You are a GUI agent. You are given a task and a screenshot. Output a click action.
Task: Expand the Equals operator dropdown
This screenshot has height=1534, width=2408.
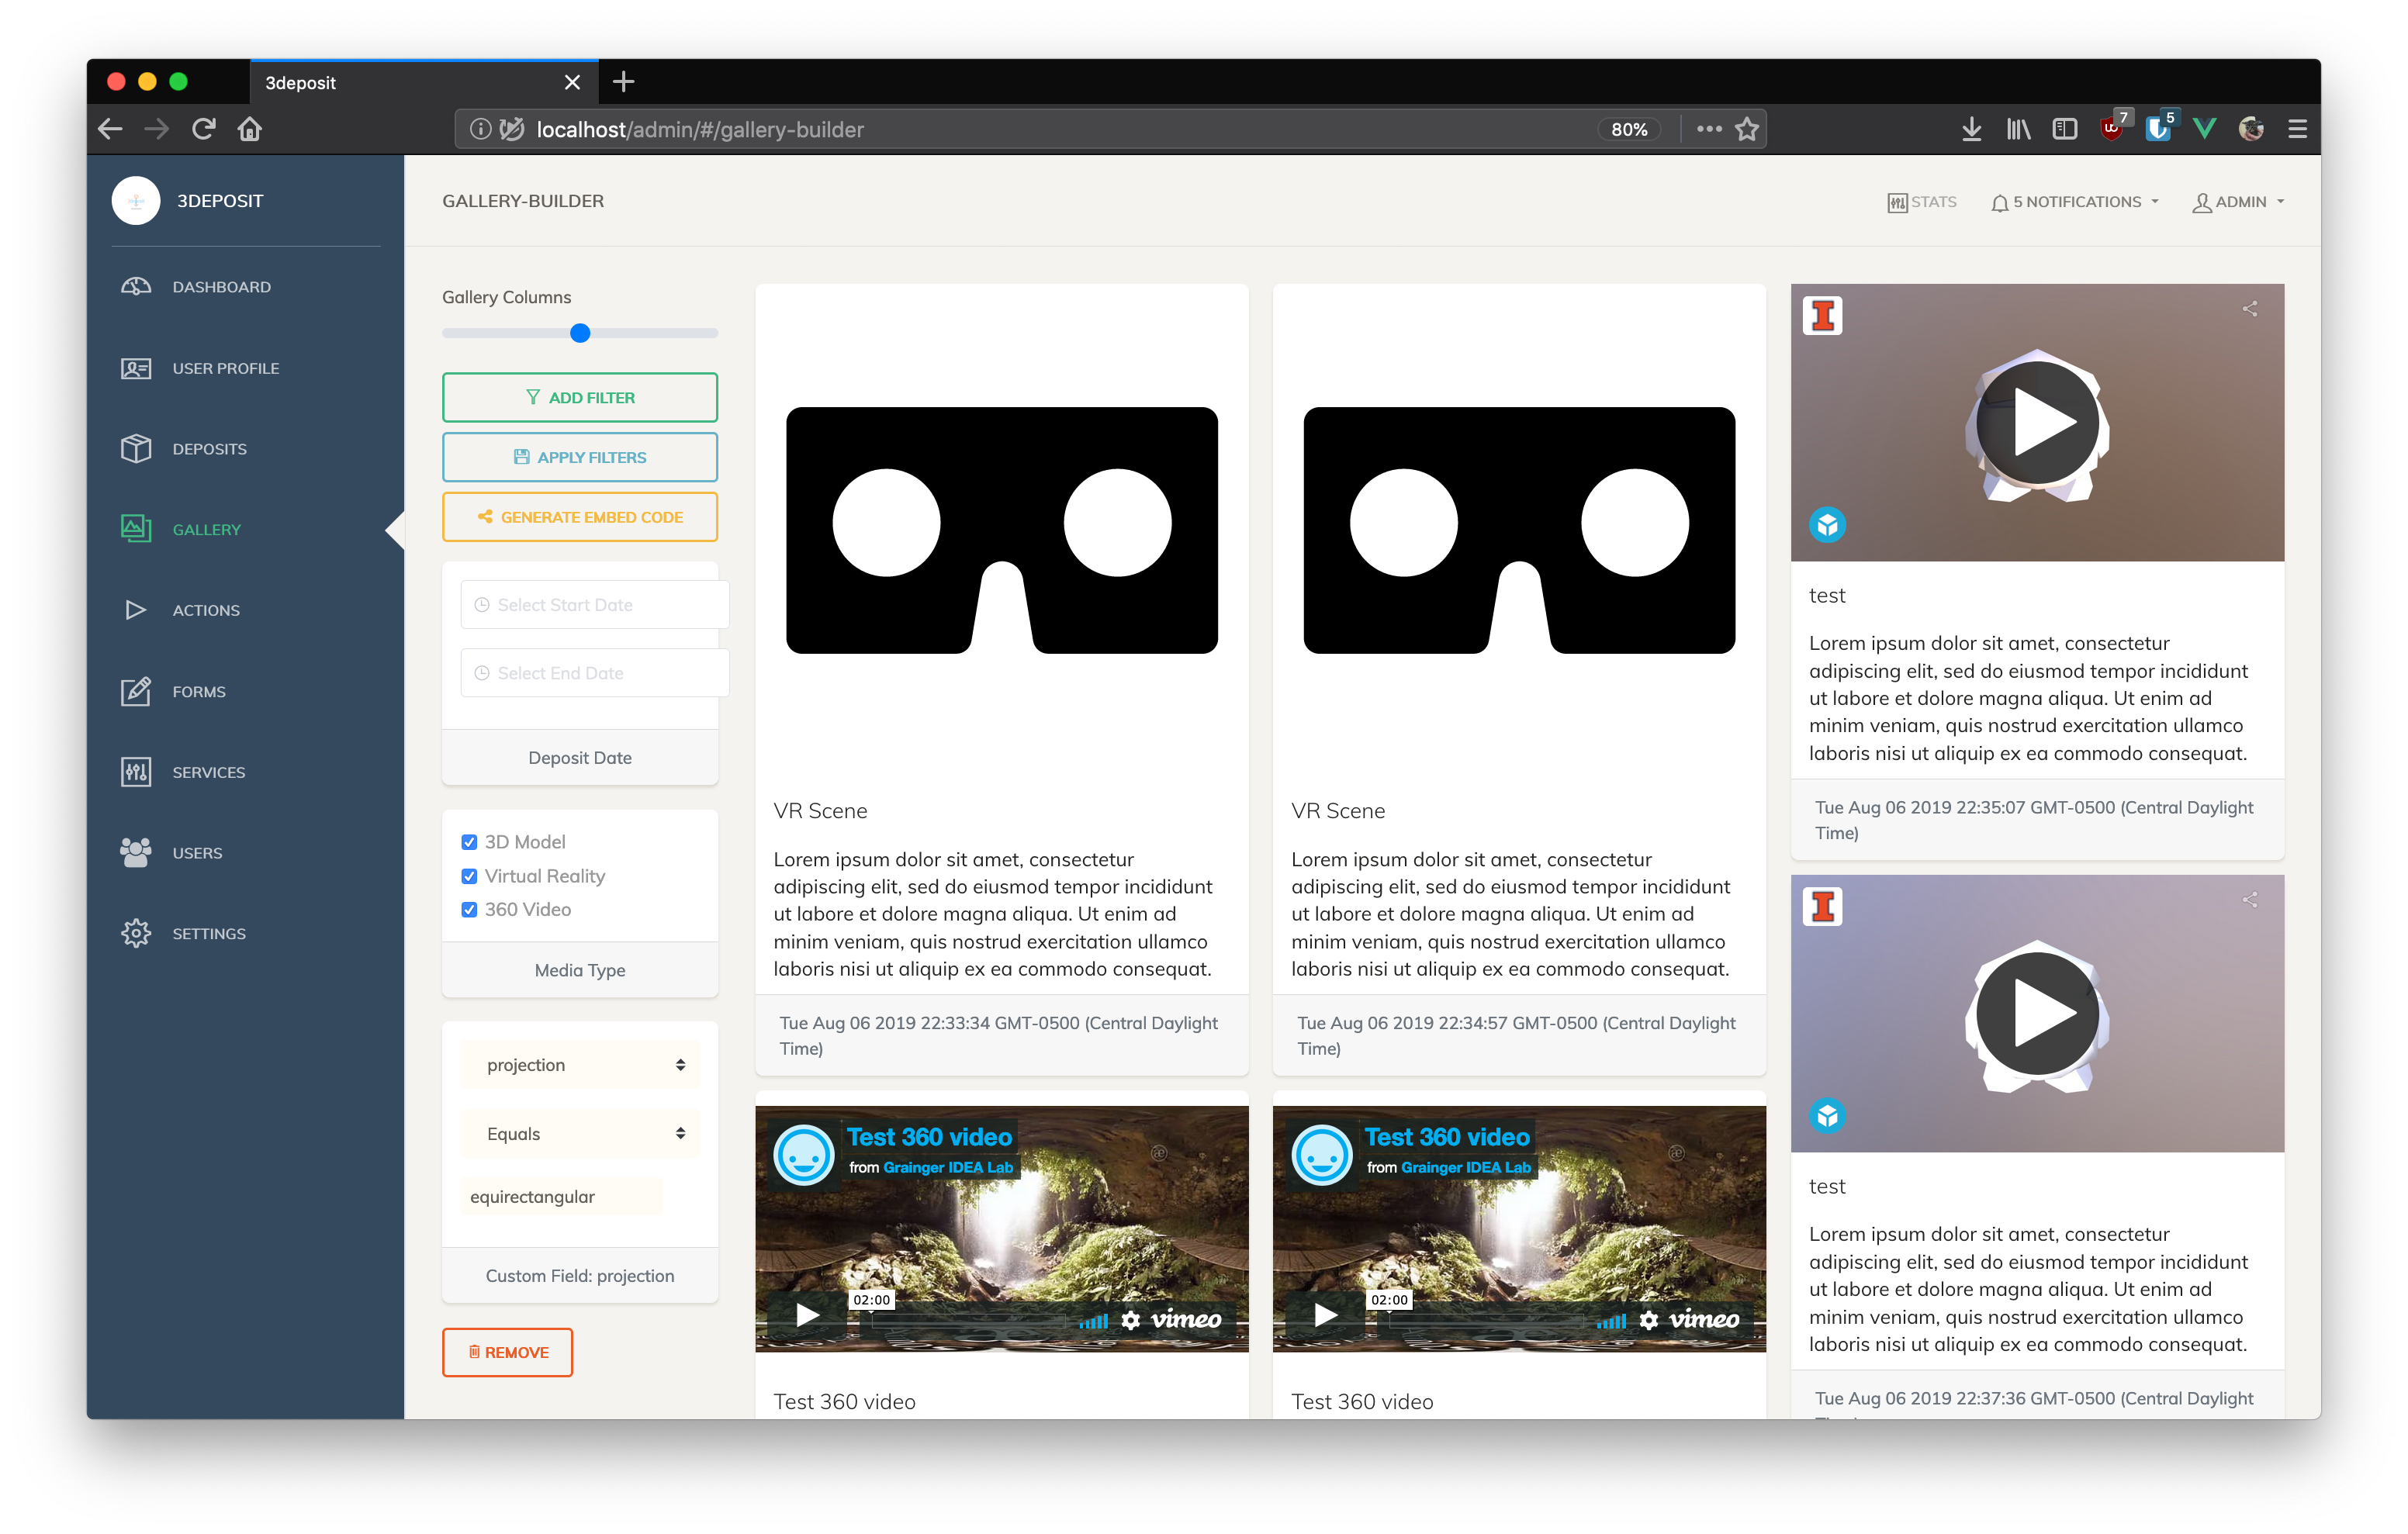pos(581,1133)
